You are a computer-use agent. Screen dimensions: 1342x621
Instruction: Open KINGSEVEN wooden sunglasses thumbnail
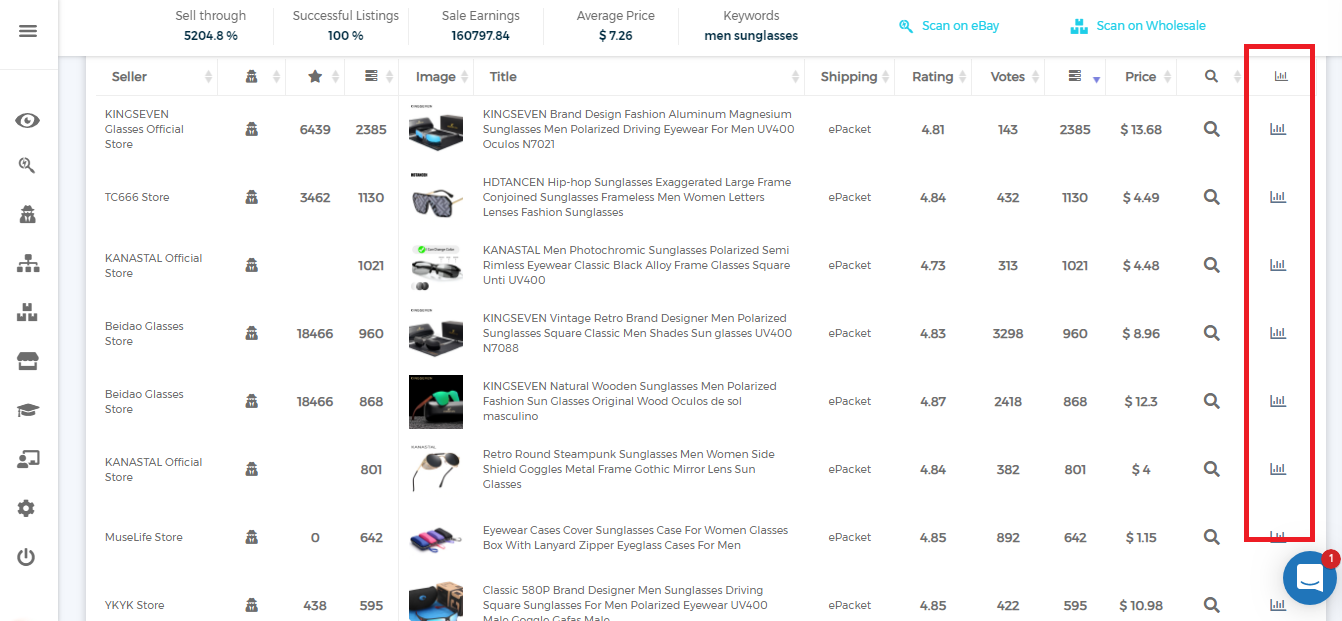pos(436,402)
